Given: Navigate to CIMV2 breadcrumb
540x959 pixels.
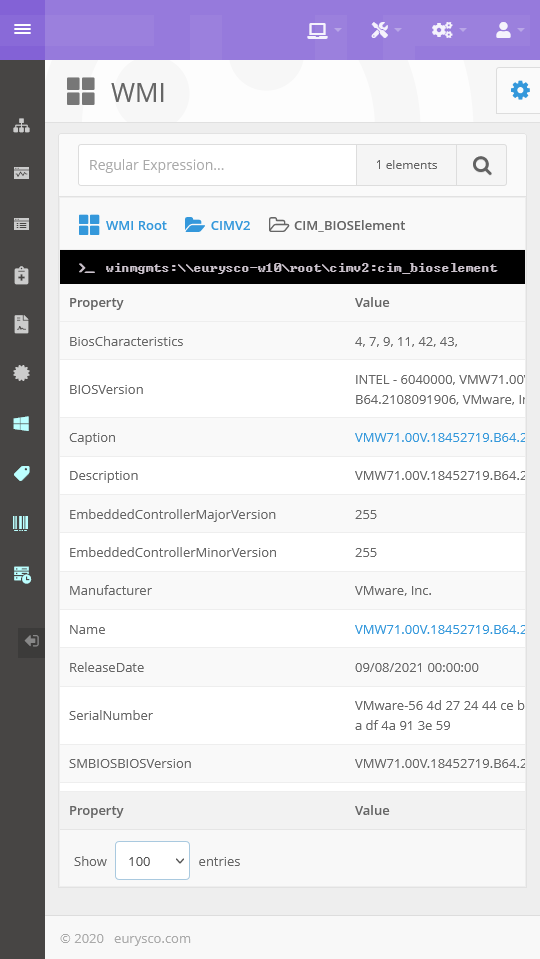Looking at the screenshot, I should click(218, 225).
